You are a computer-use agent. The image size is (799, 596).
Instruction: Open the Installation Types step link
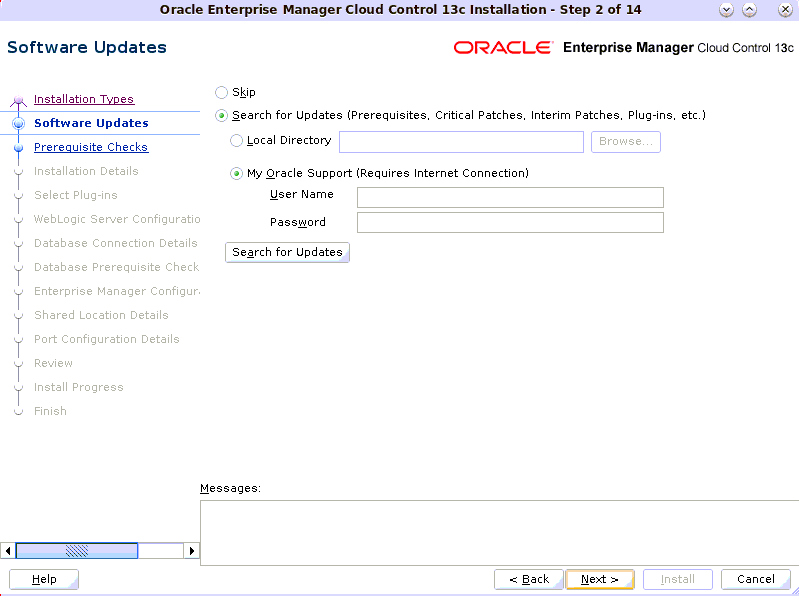pos(84,99)
